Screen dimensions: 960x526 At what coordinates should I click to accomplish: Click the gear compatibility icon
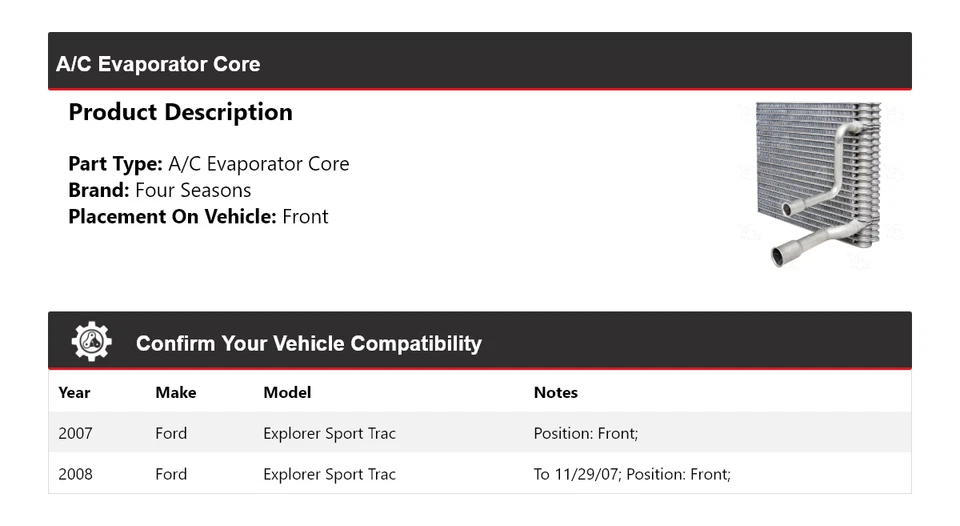click(x=91, y=342)
